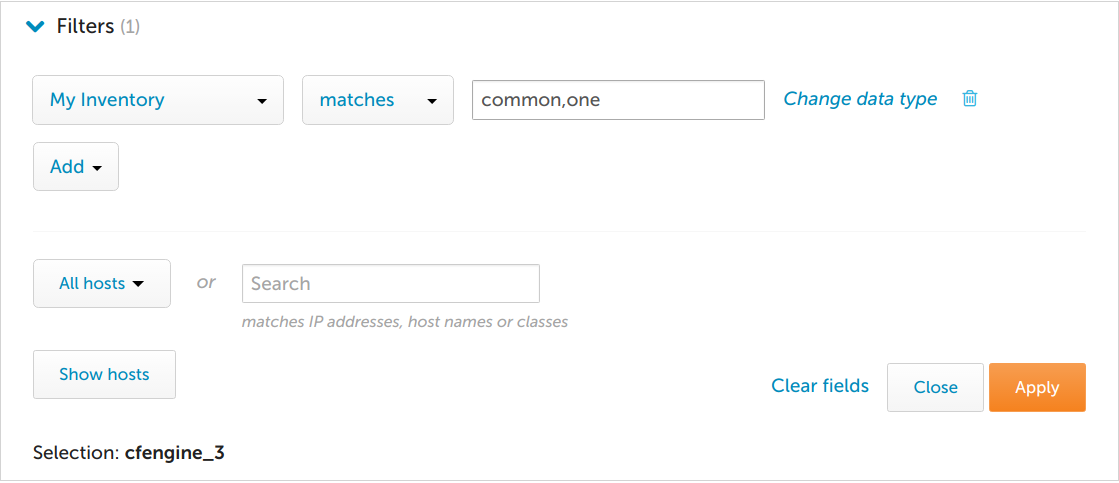Click the Clear fields link
1119x483 pixels.
tap(819, 386)
